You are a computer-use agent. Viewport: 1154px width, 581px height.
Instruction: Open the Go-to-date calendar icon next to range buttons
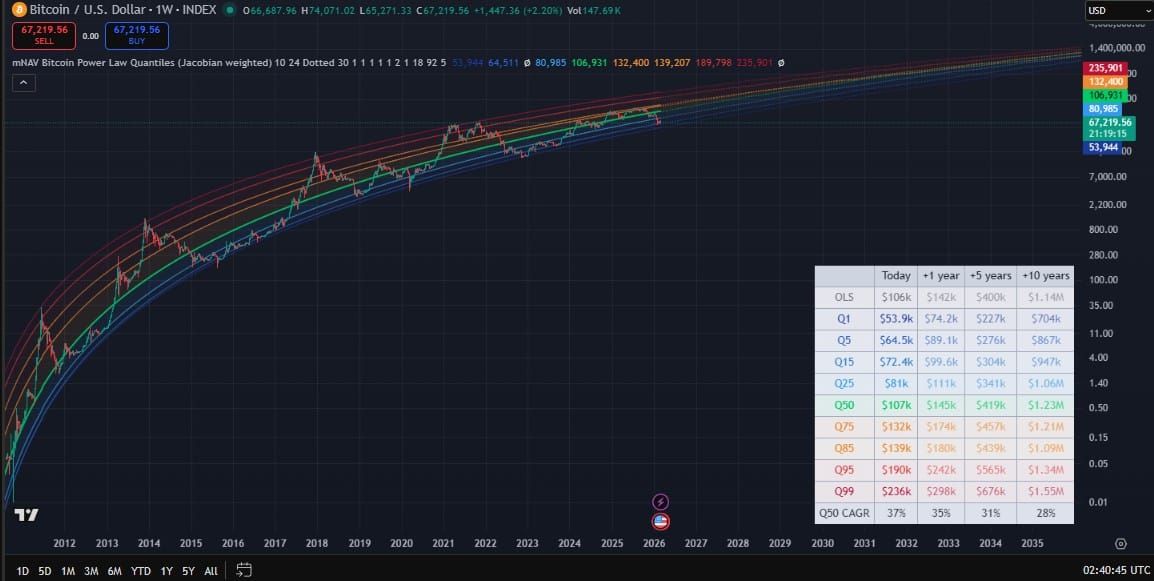[x=243, y=570]
